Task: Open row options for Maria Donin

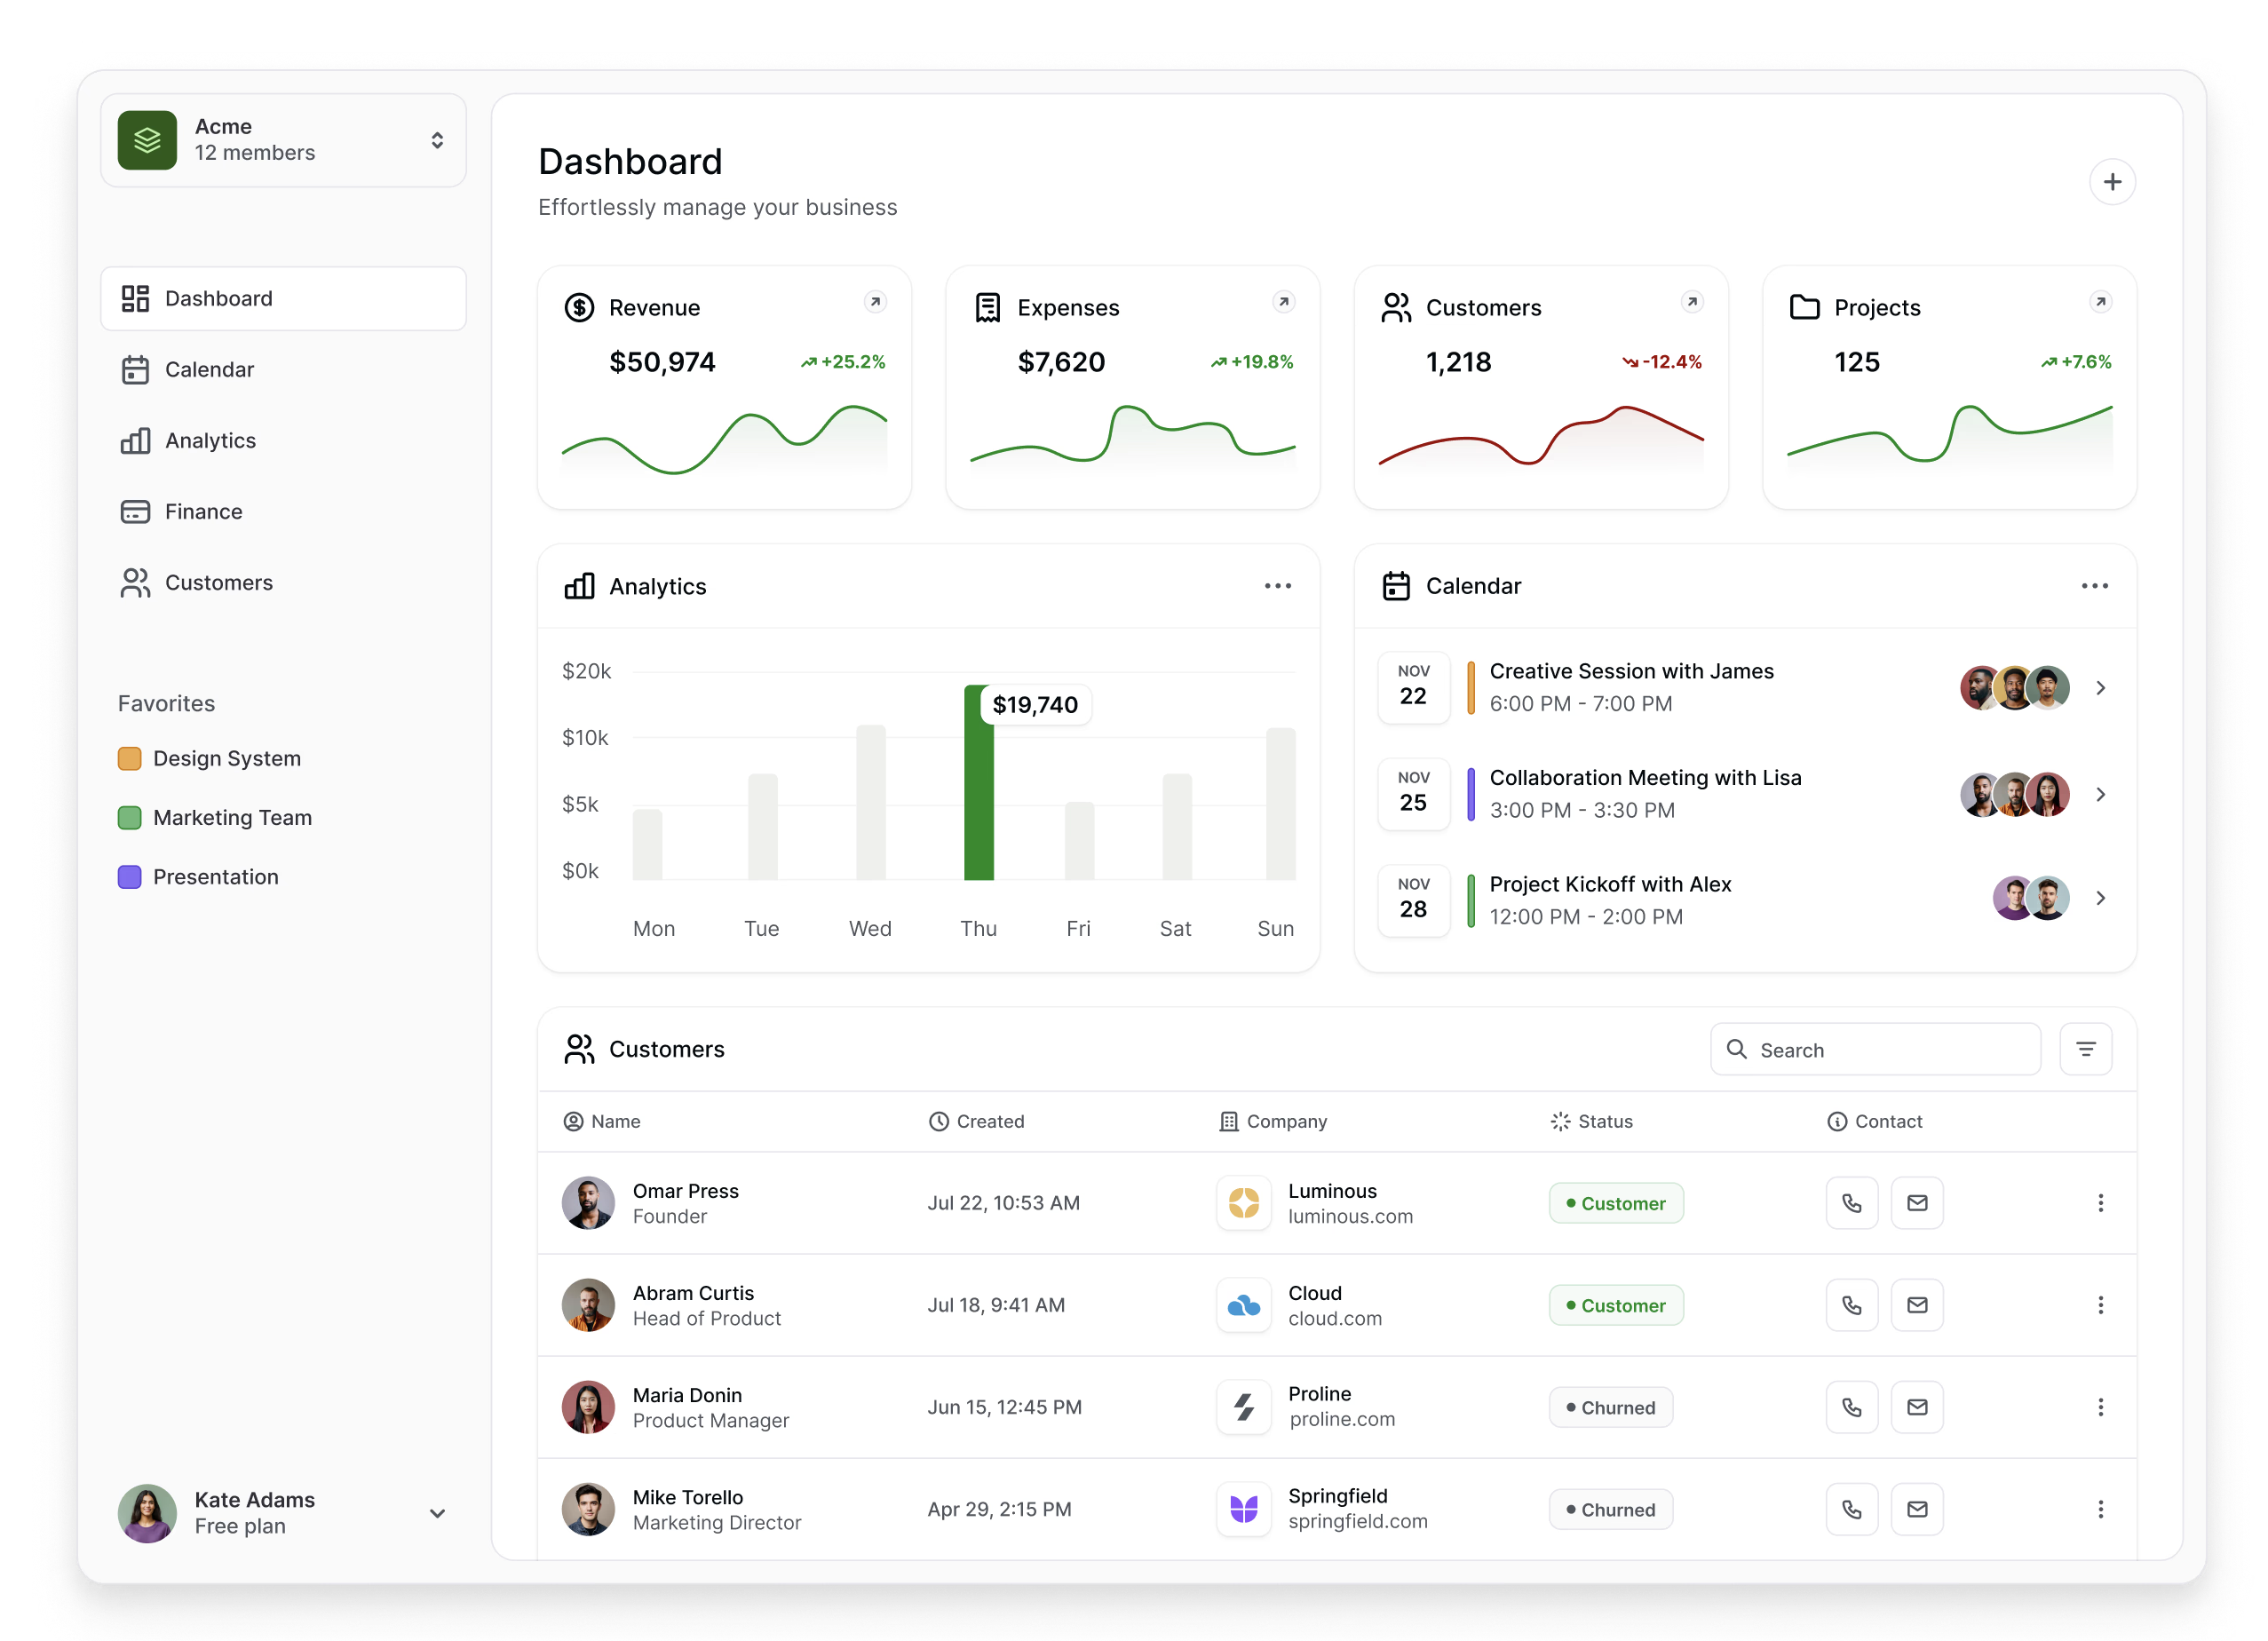Action: 2100,1407
